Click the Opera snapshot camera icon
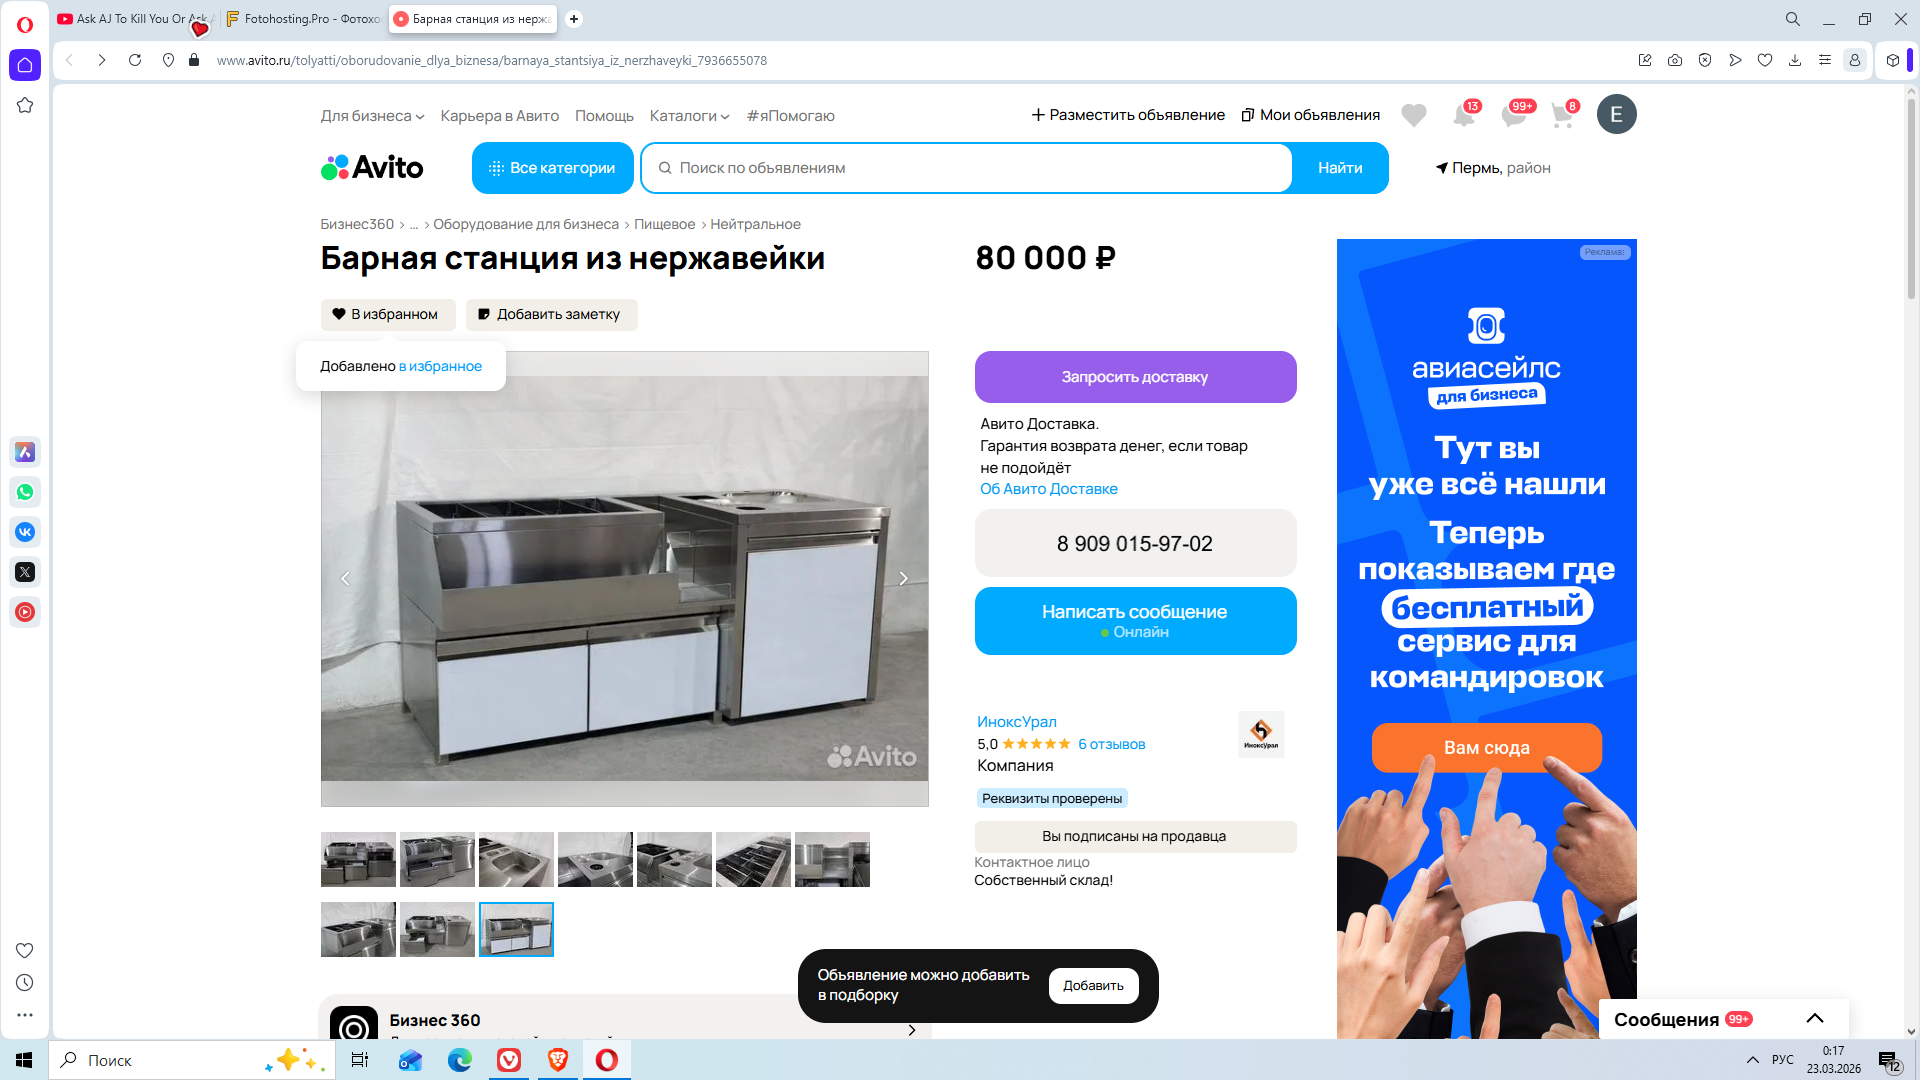1920x1080 pixels. [1675, 60]
